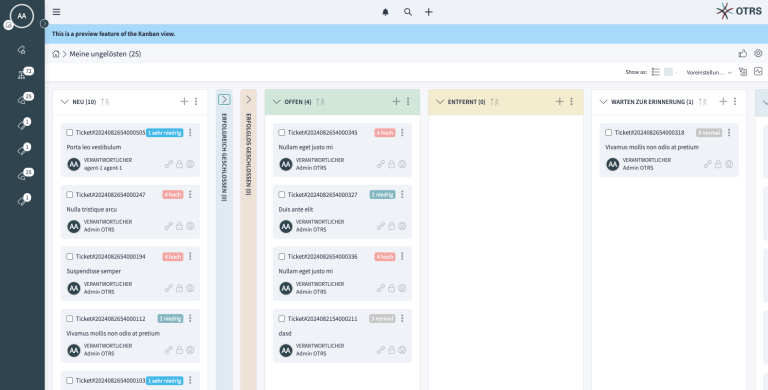
Task: Sort the ENTFERNT column
Action: point(494,102)
